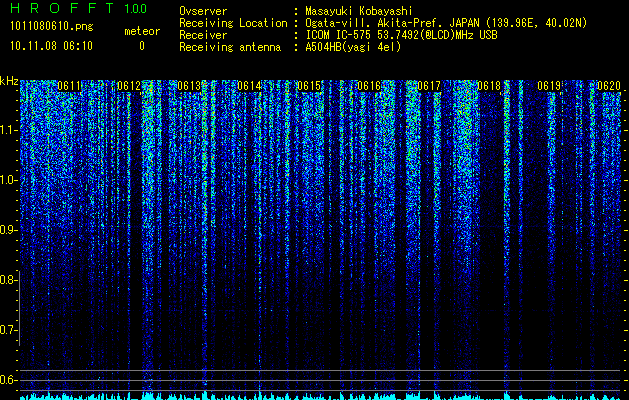The width and height of the screenshot is (629, 400).
Task: Click the 0615 time marker
Action: pyautogui.click(x=309, y=86)
